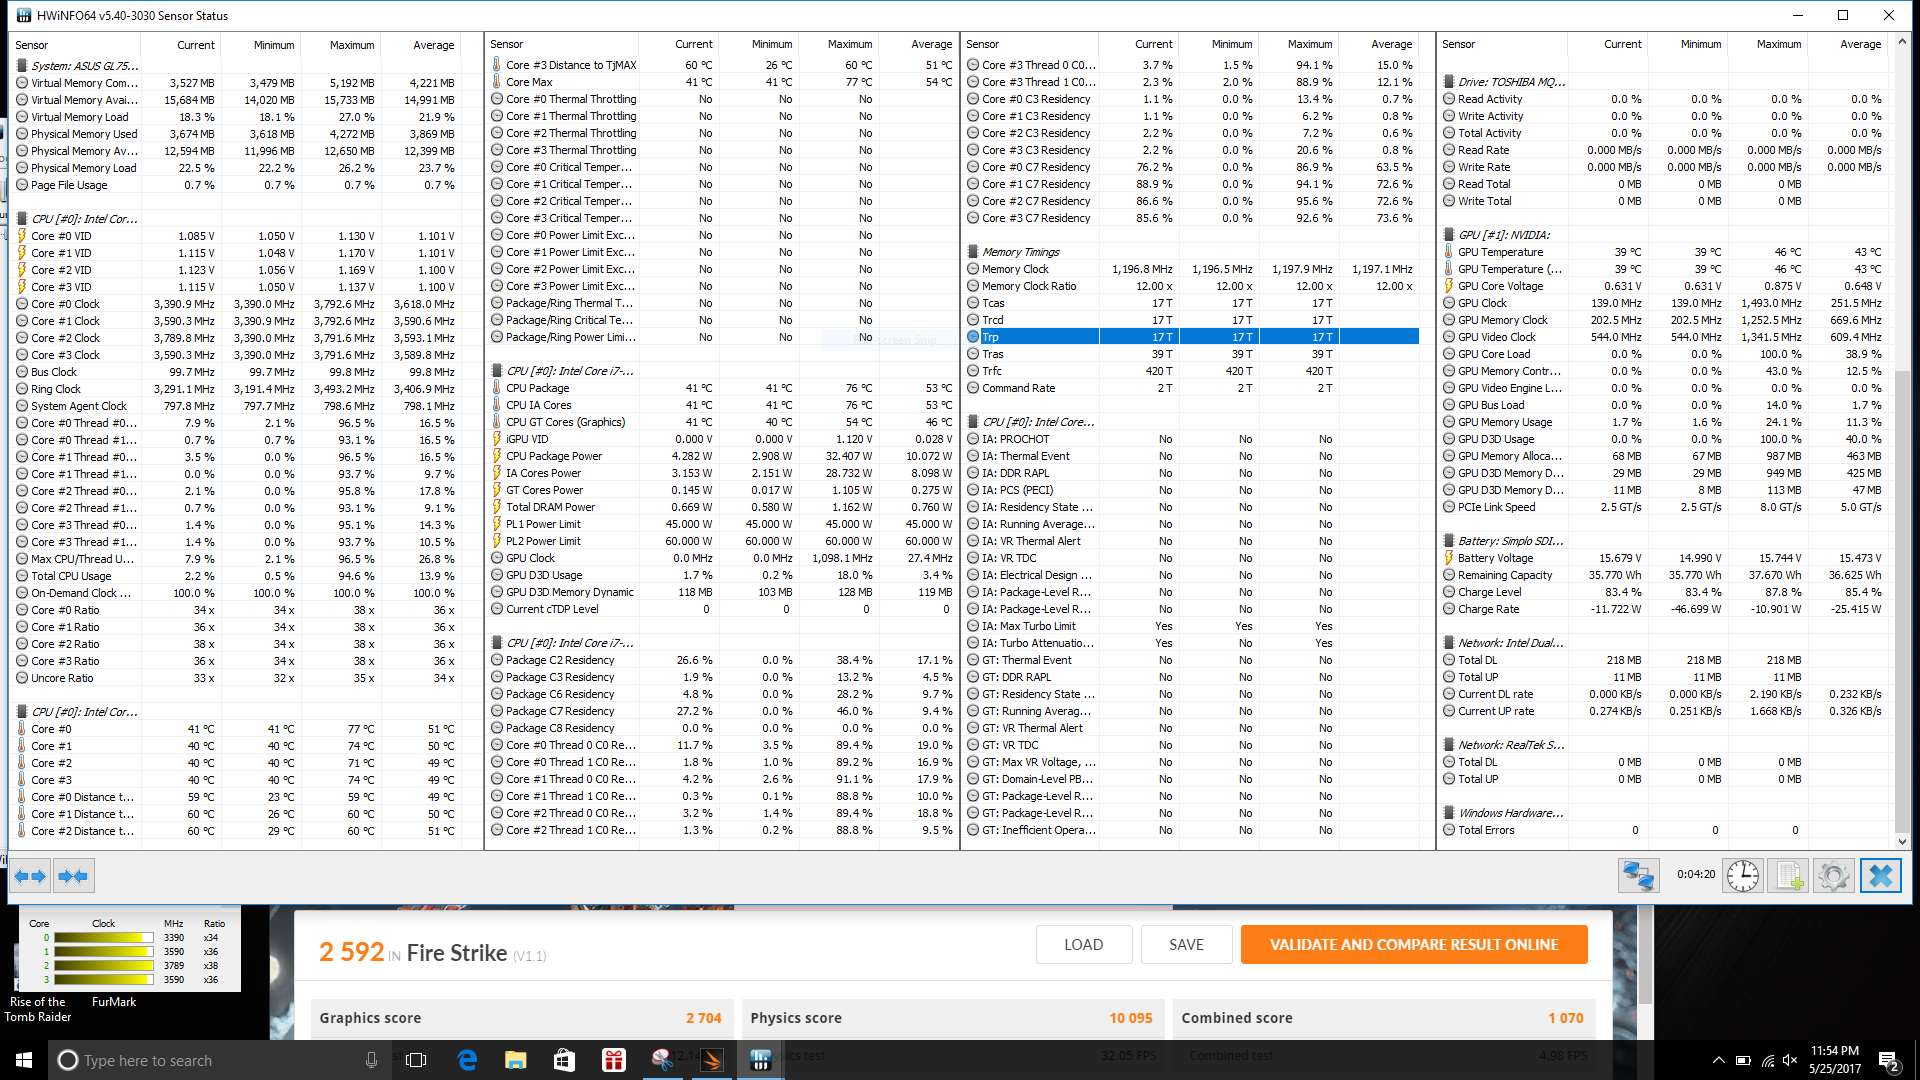Click the LOAD button in 3DMark
The width and height of the screenshot is (1920, 1080).
1083,944
